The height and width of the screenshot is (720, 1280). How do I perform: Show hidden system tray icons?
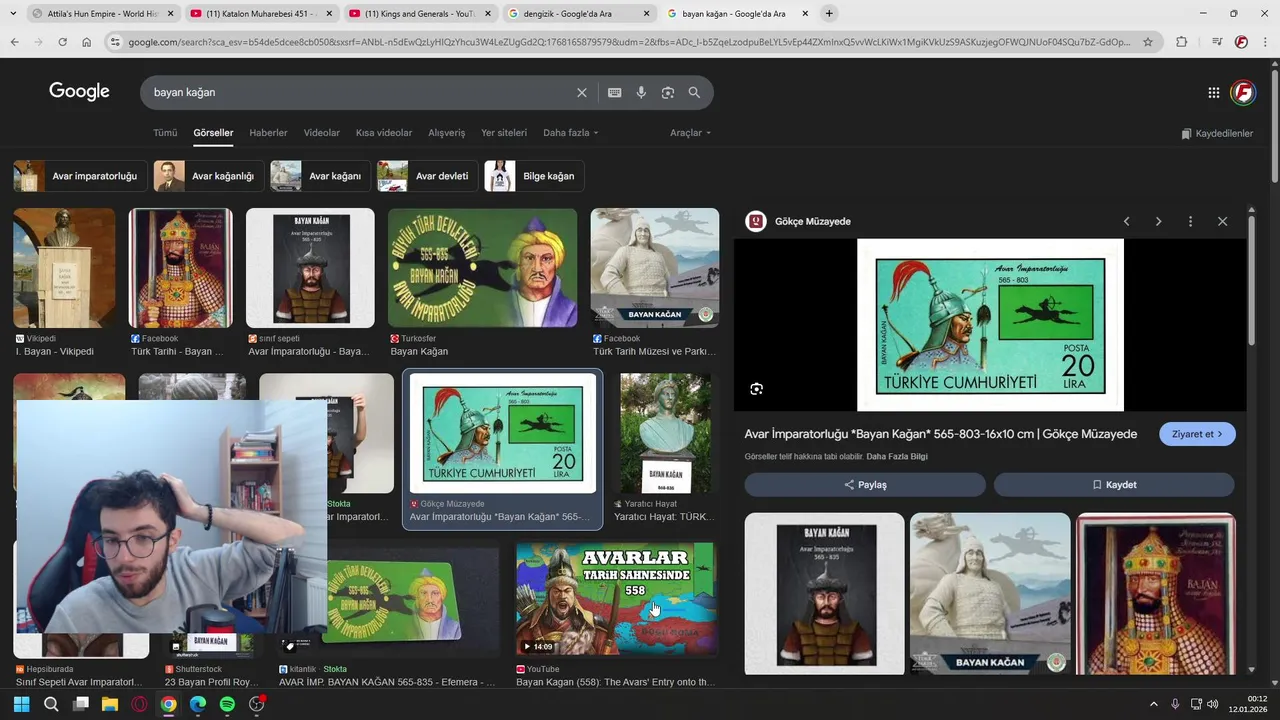tap(1153, 704)
